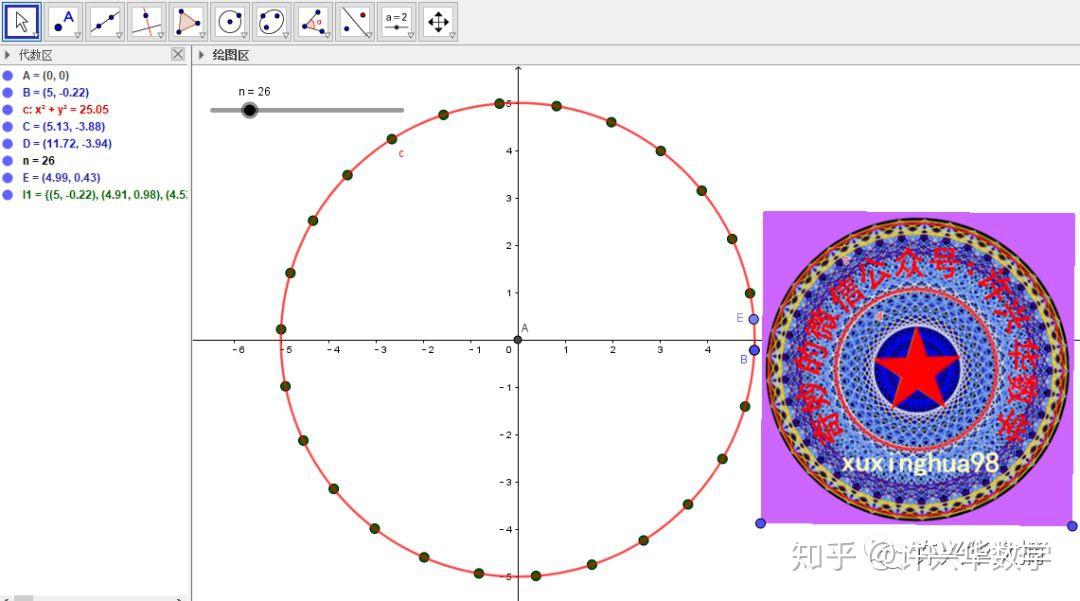Screen dimensions: 1080x601
Task: Select the Polygon tool
Action: pyautogui.click(x=188, y=20)
